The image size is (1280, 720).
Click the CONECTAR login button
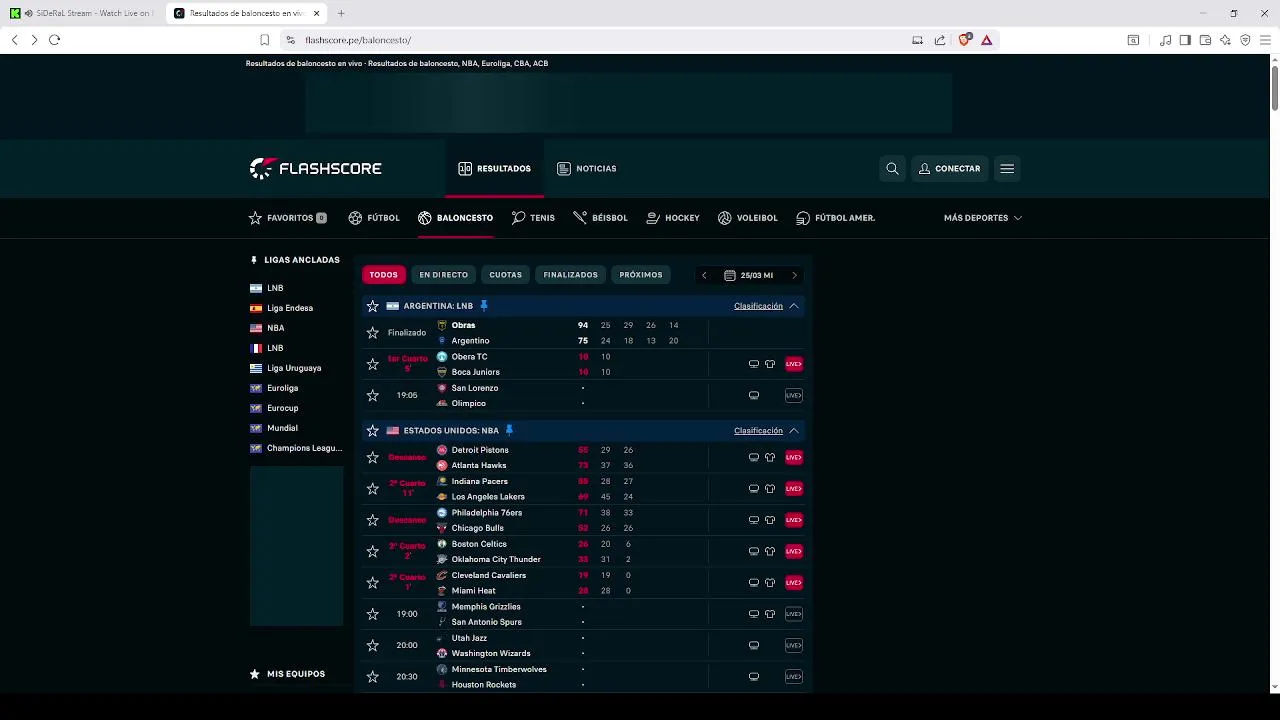click(x=950, y=169)
